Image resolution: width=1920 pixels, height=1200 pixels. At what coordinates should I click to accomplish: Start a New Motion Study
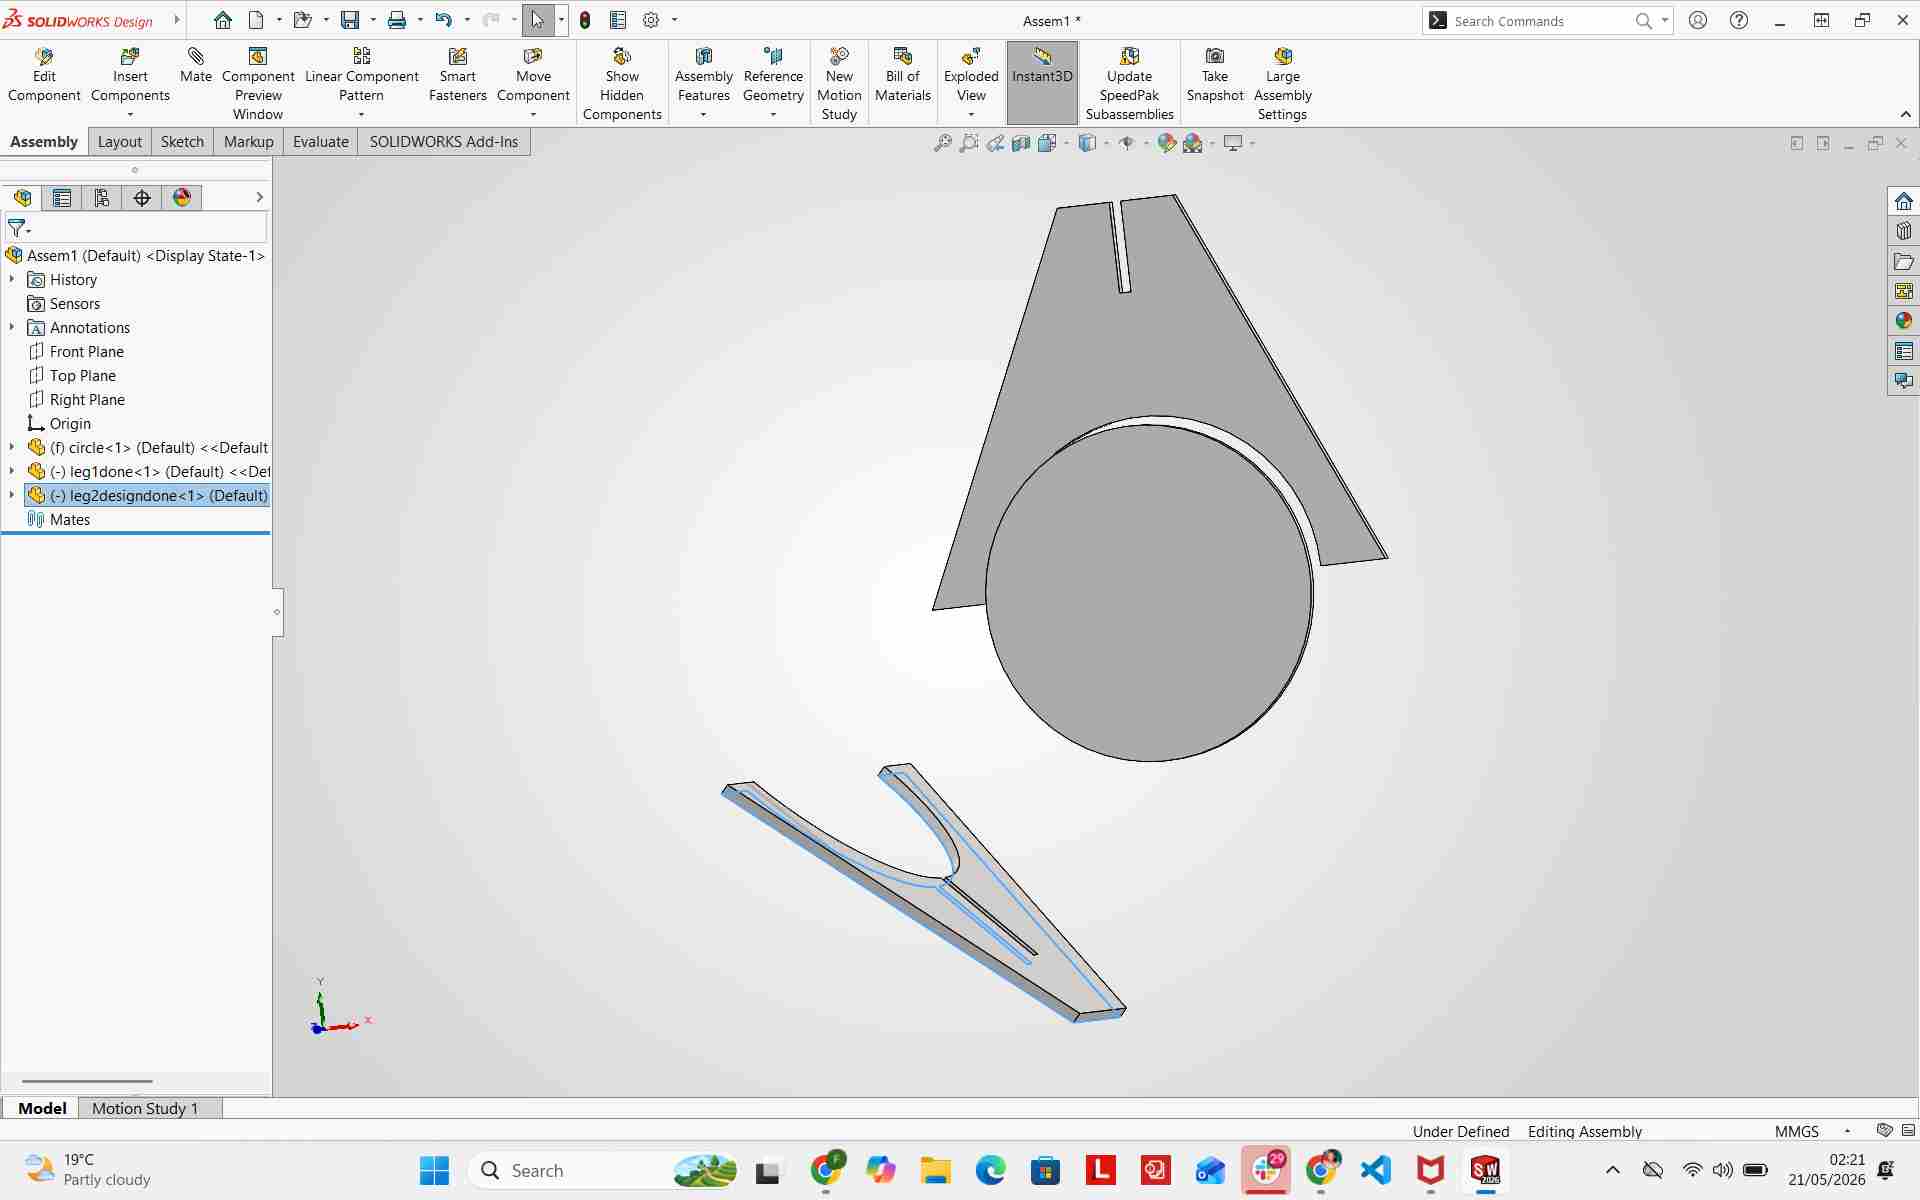(839, 84)
